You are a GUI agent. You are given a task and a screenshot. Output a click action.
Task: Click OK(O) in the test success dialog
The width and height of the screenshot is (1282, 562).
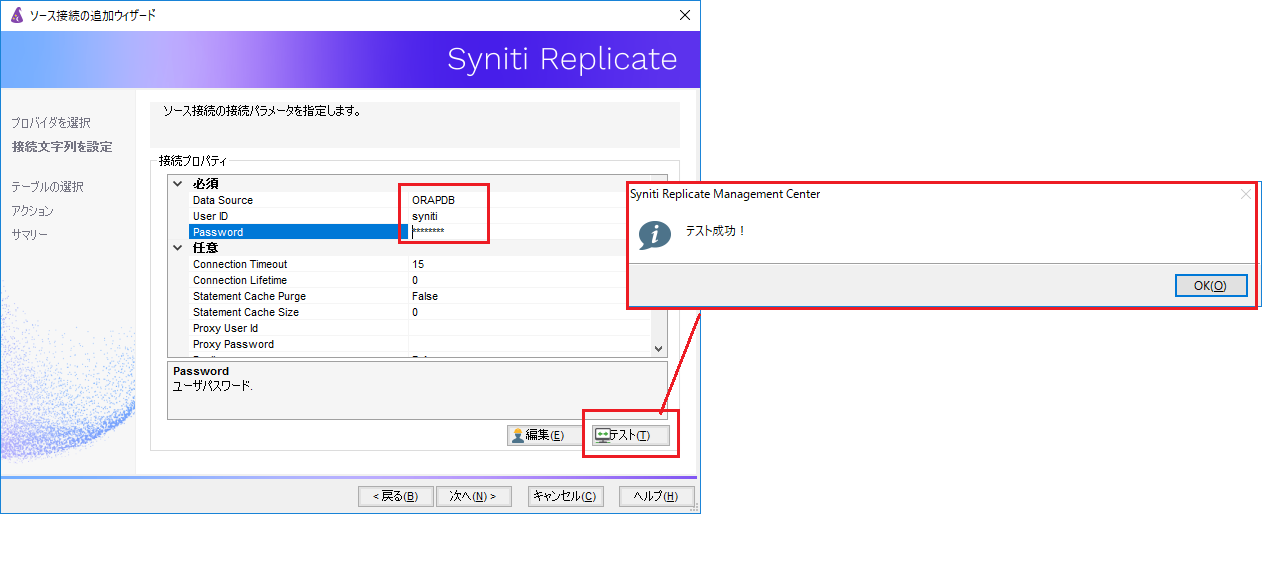(1211, 286)
